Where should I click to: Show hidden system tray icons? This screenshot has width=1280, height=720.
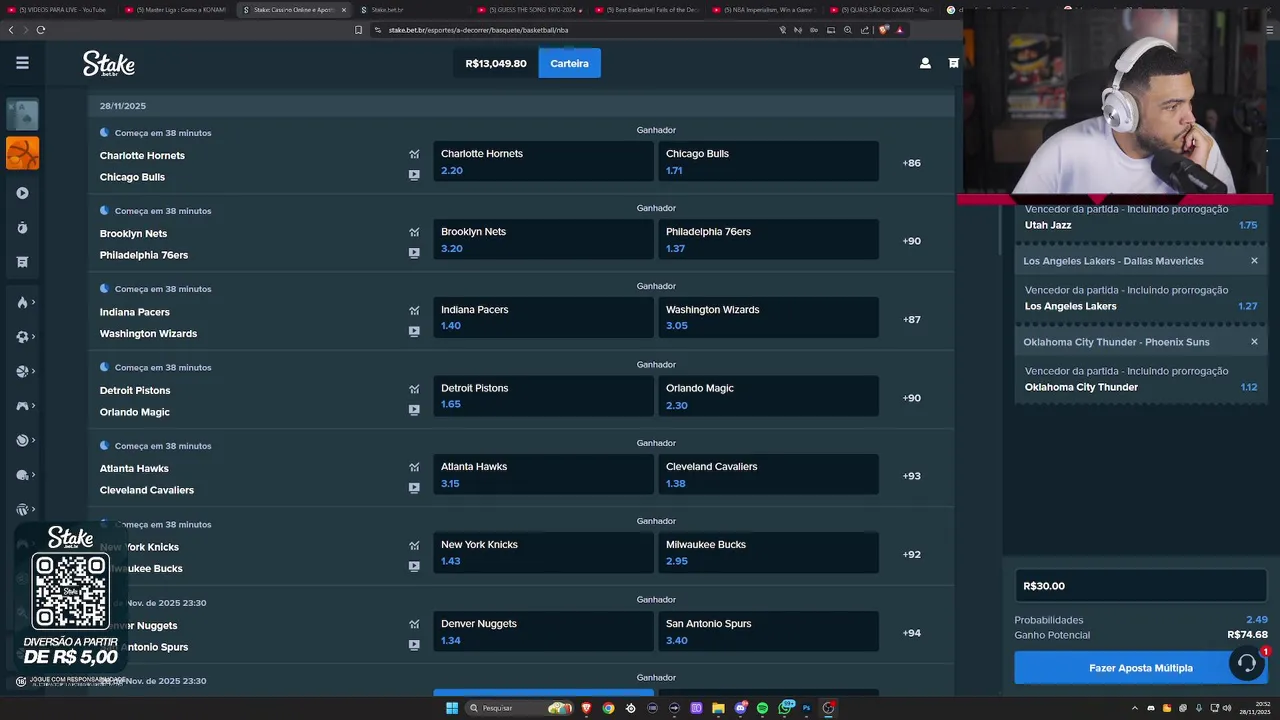click(x=1135, y=708)
